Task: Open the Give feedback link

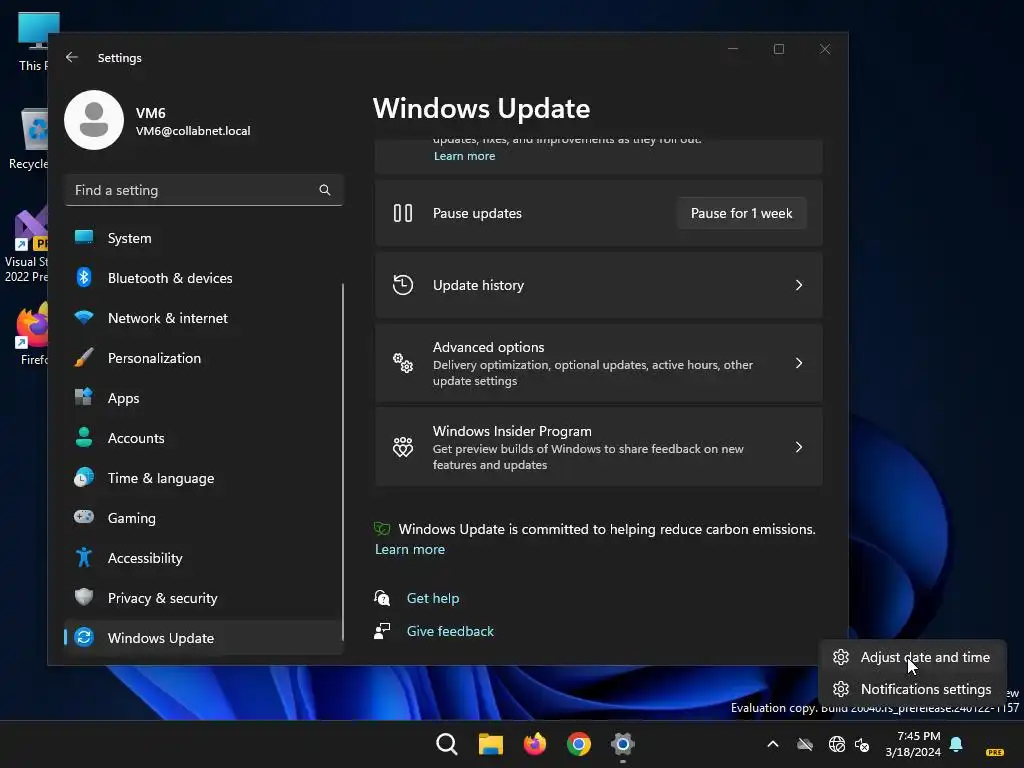Action: coord(450,632)
